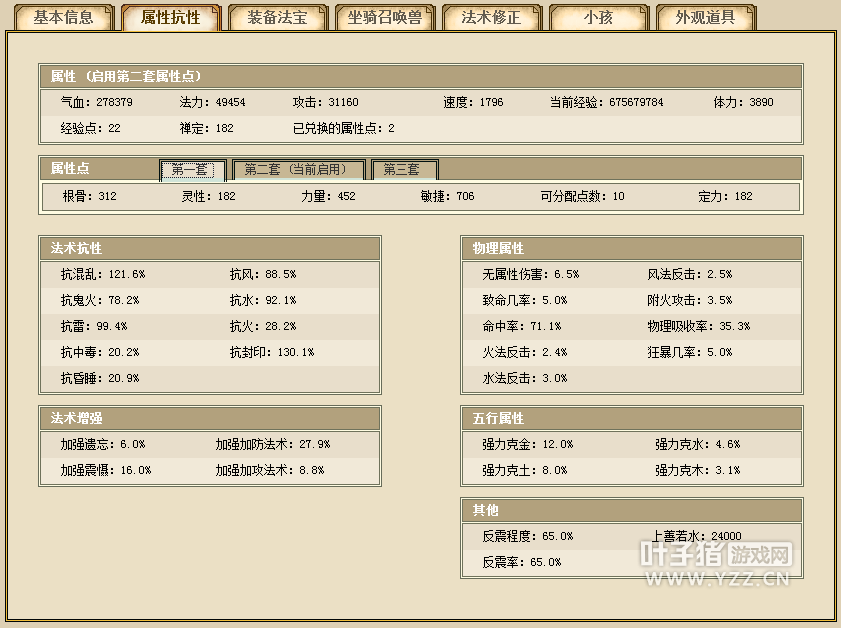Screen dimensions: 841x628
Task: Open the 坐骑召唤兽 tab
Action: point(385,18)
